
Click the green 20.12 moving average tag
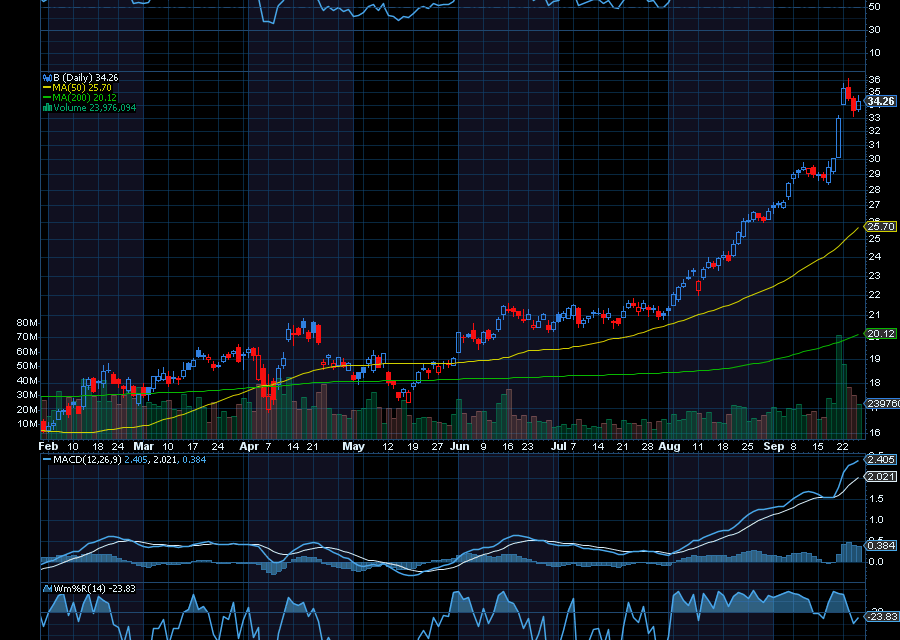(880, 333)
